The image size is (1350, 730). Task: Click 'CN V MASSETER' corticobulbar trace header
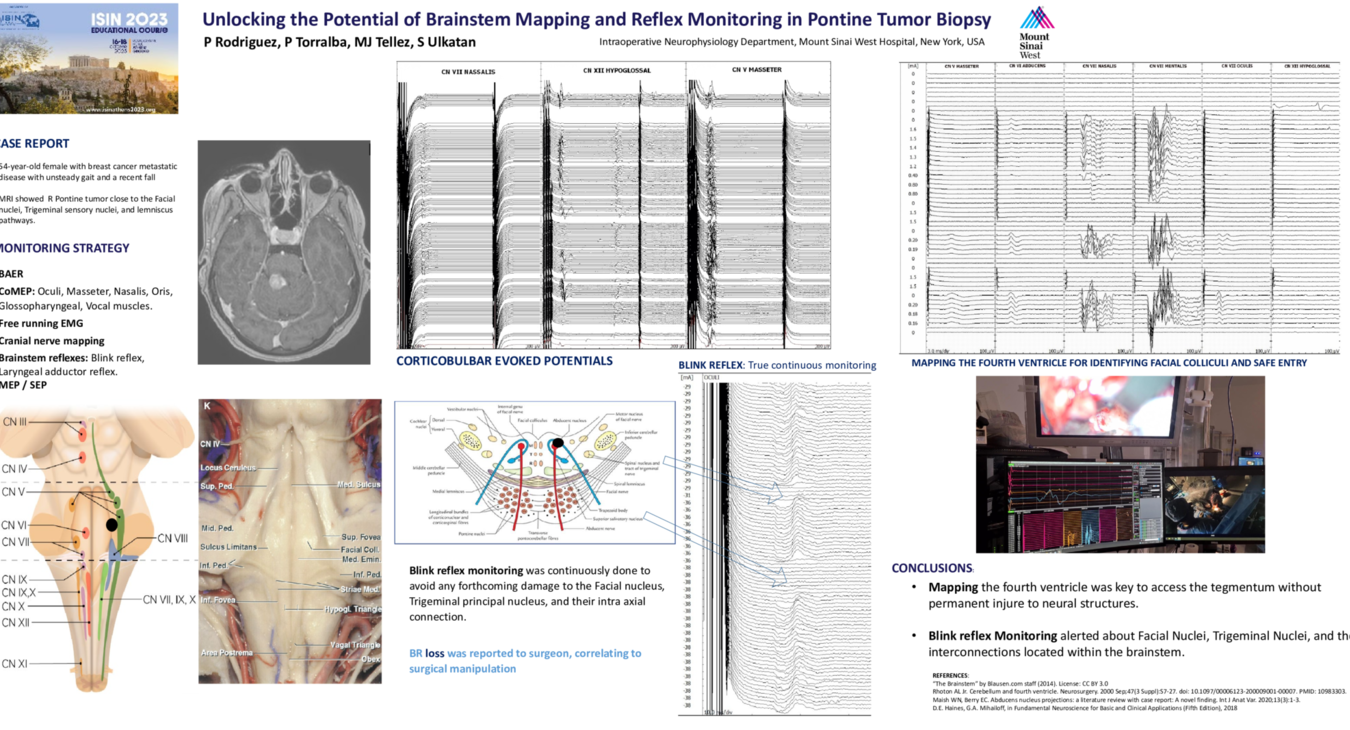(x=757, y=70)
